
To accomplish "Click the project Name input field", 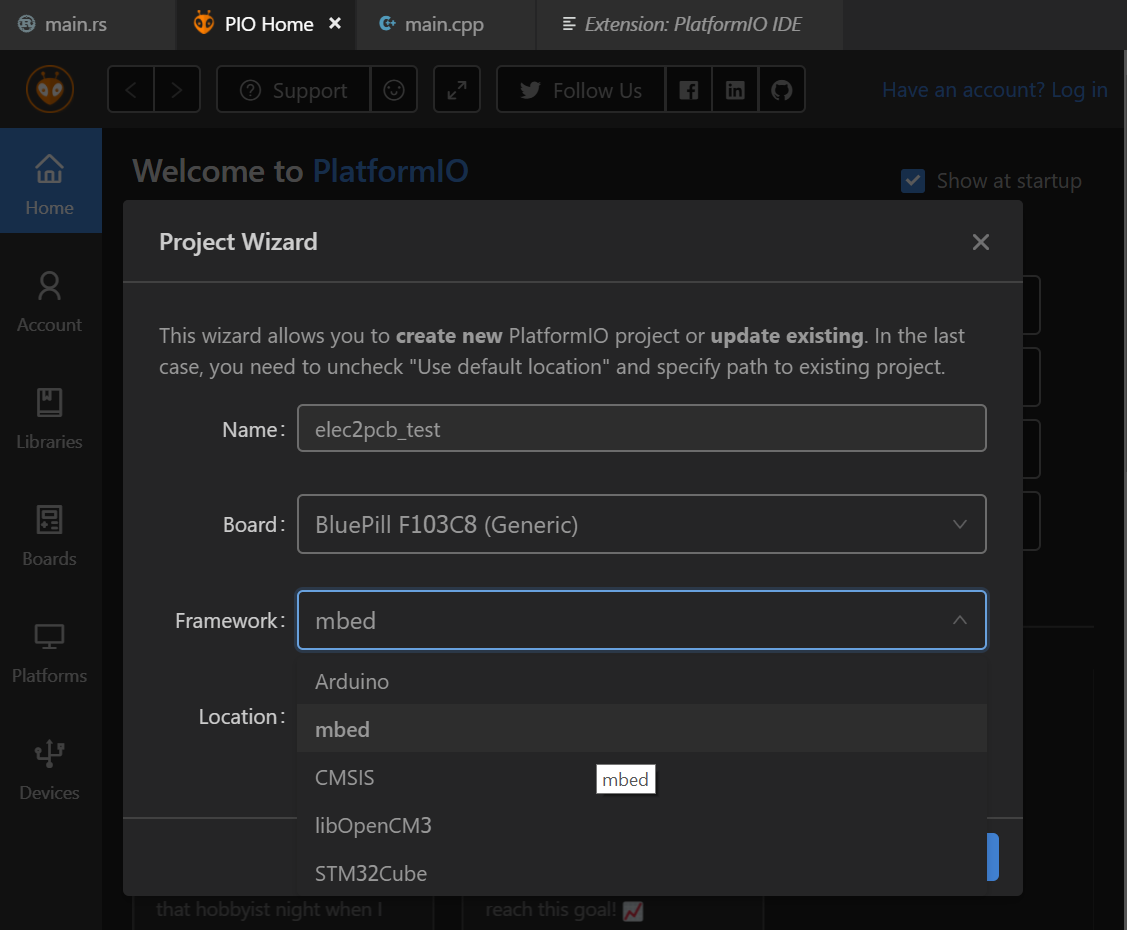I will coord(641,429).
